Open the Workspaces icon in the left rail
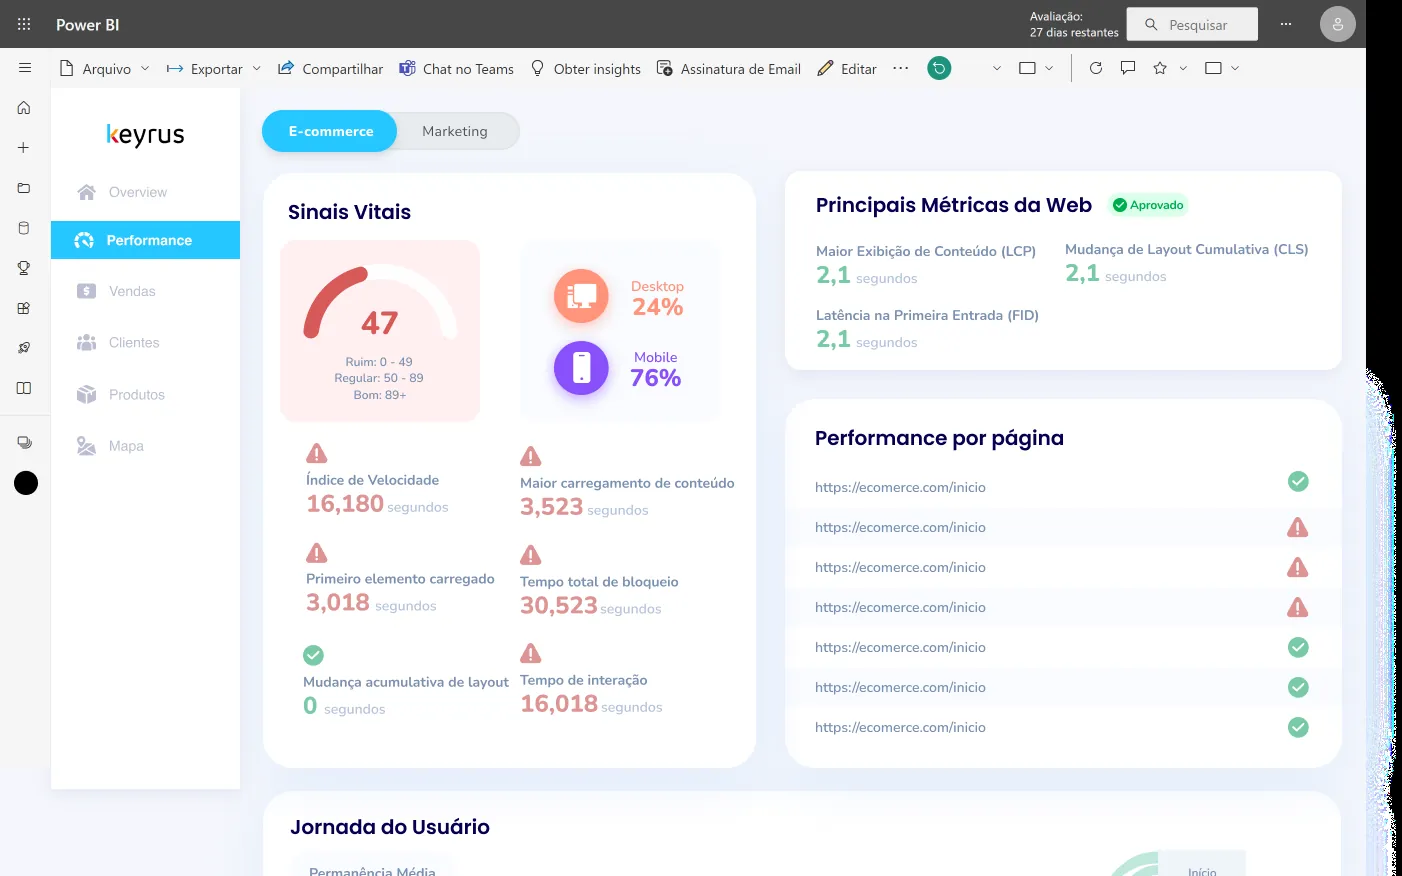Screen dimensions: 1402x876 [24, 442]
